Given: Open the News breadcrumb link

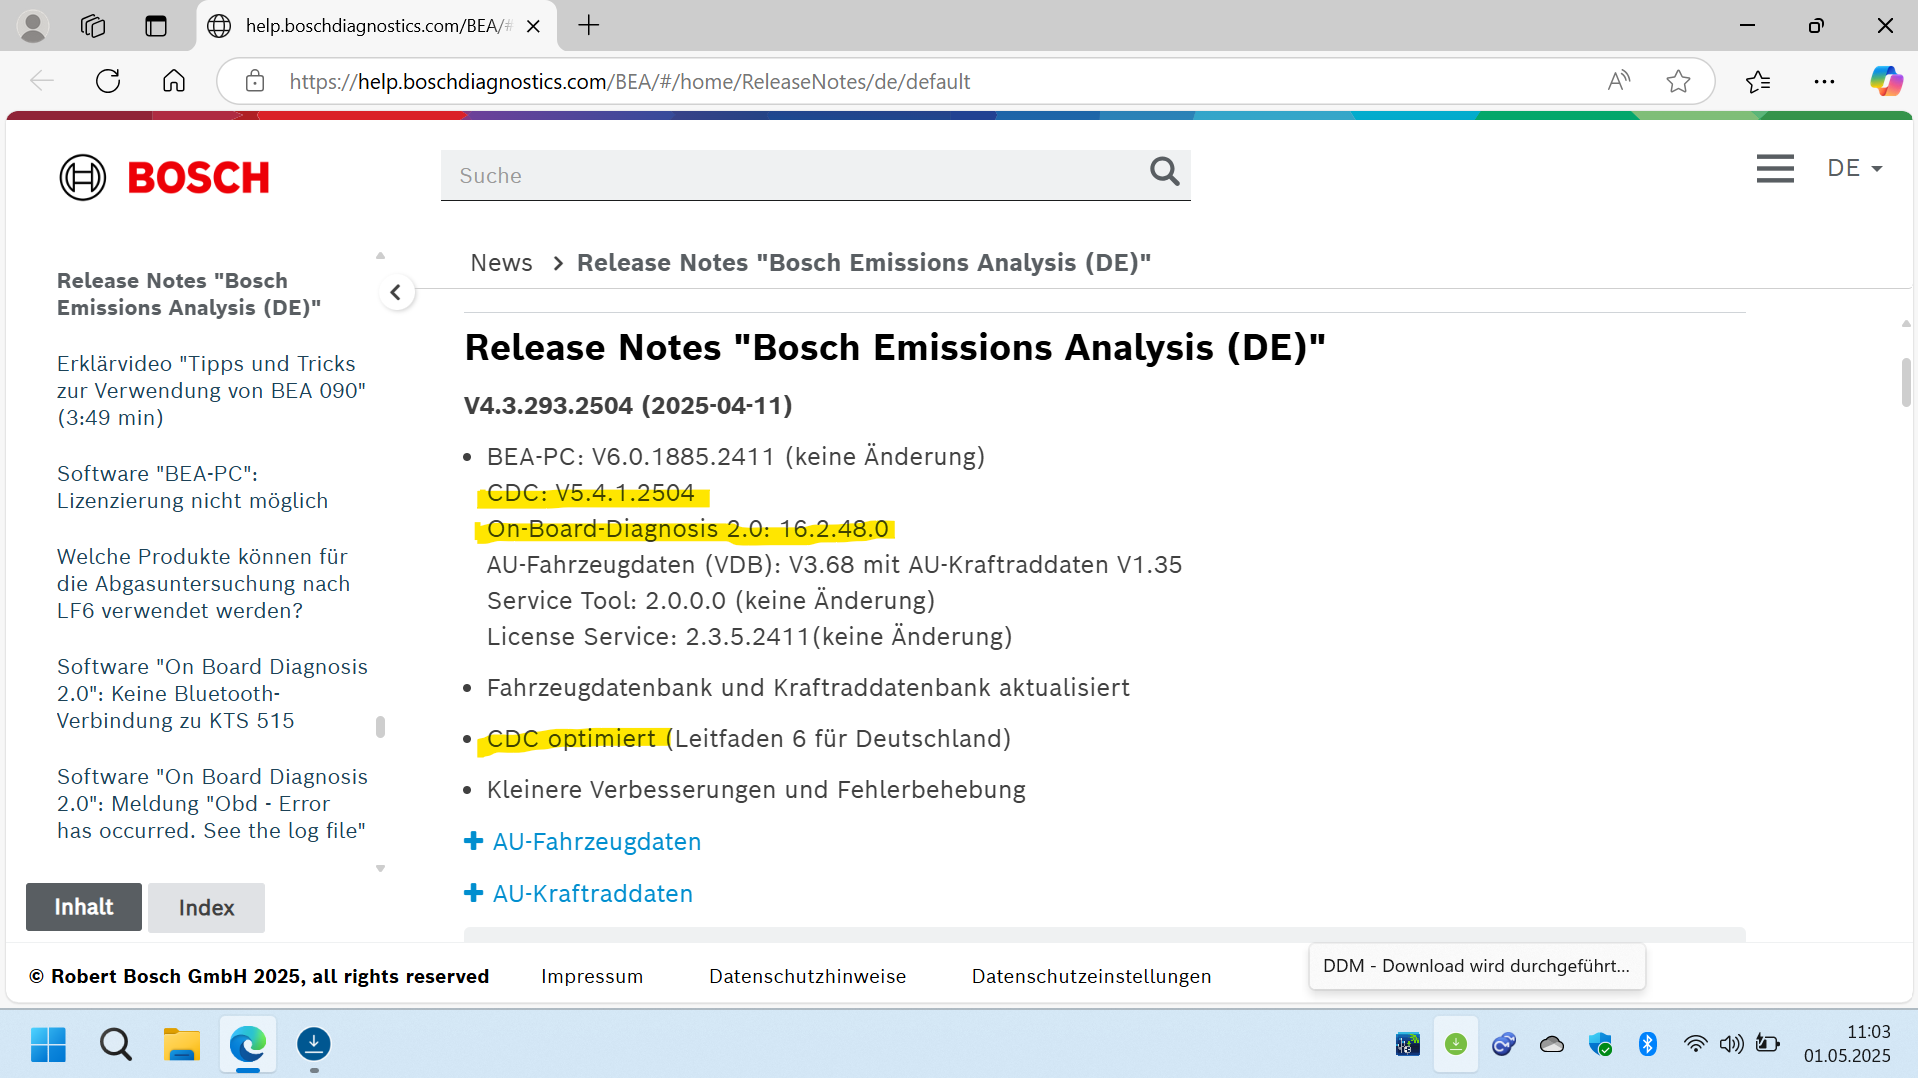Looking at the screenshot, I should pyautogui.click(x=501, y=262).
